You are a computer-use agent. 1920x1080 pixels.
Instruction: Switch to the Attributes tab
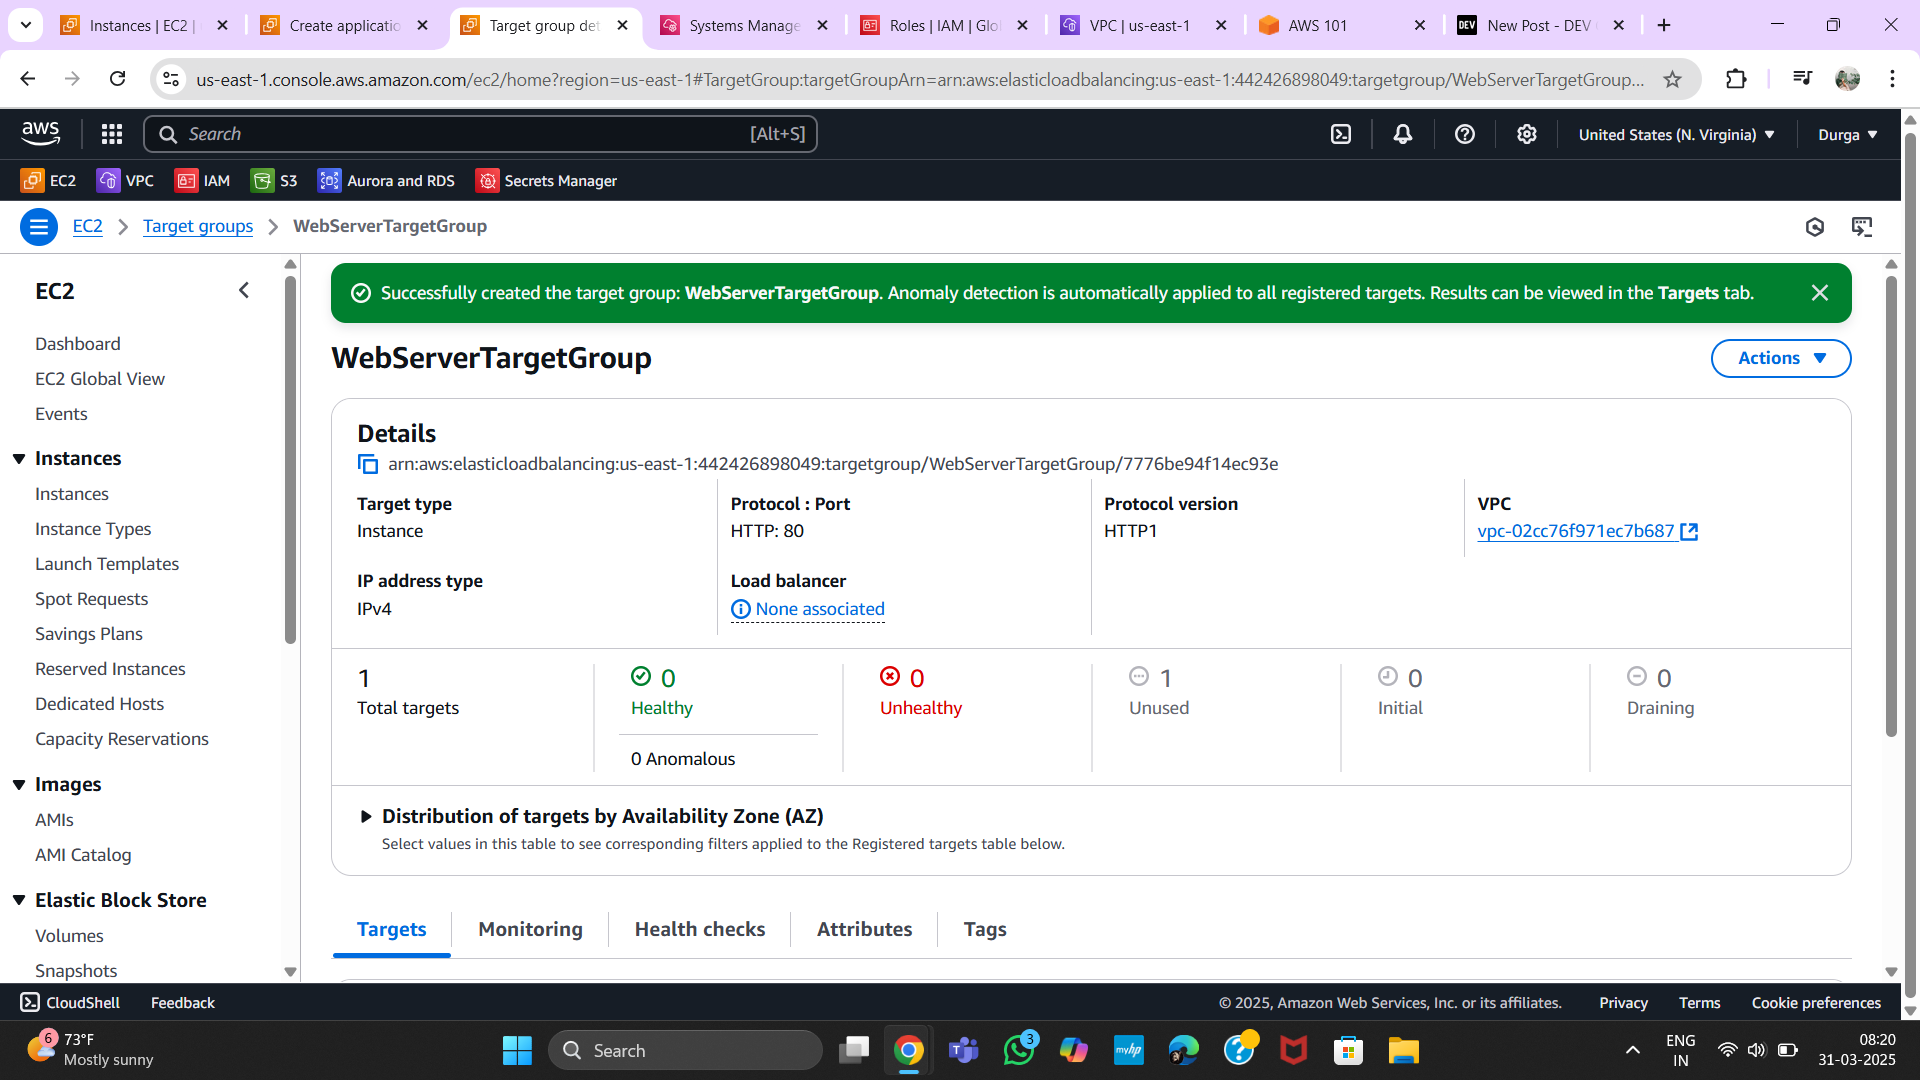[864, 930]
